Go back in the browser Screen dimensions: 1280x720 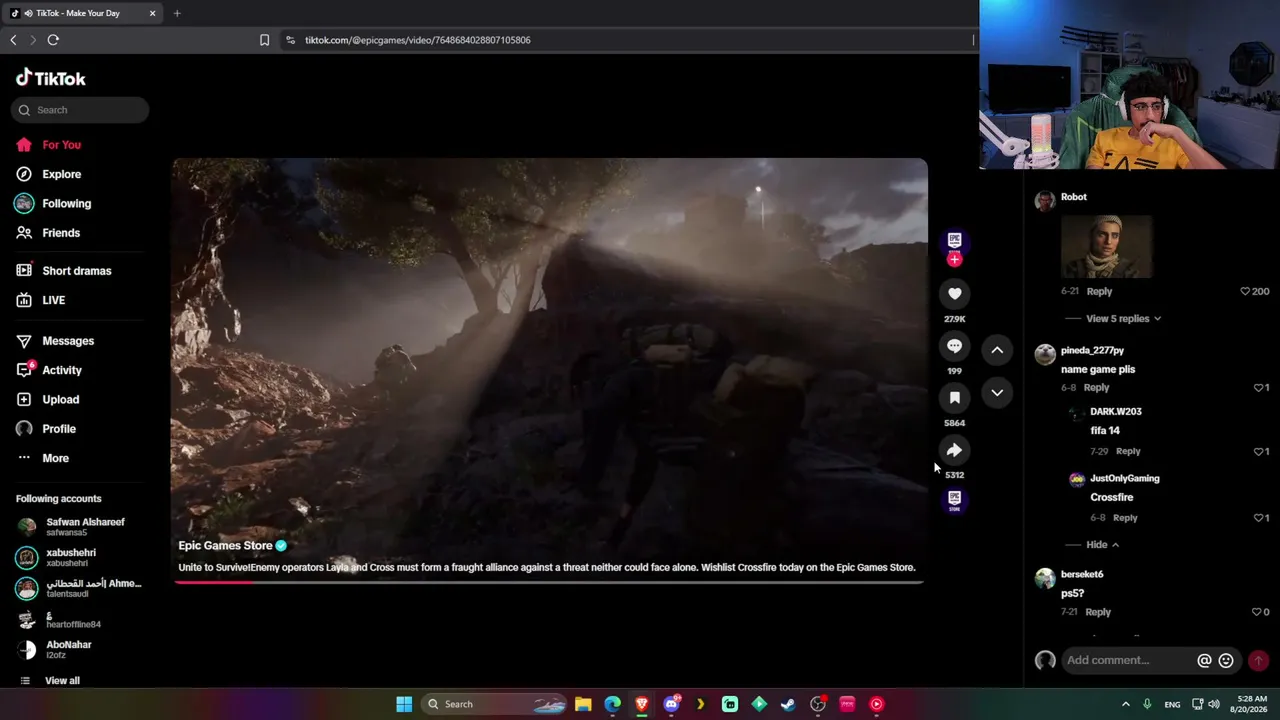[13, 40]
